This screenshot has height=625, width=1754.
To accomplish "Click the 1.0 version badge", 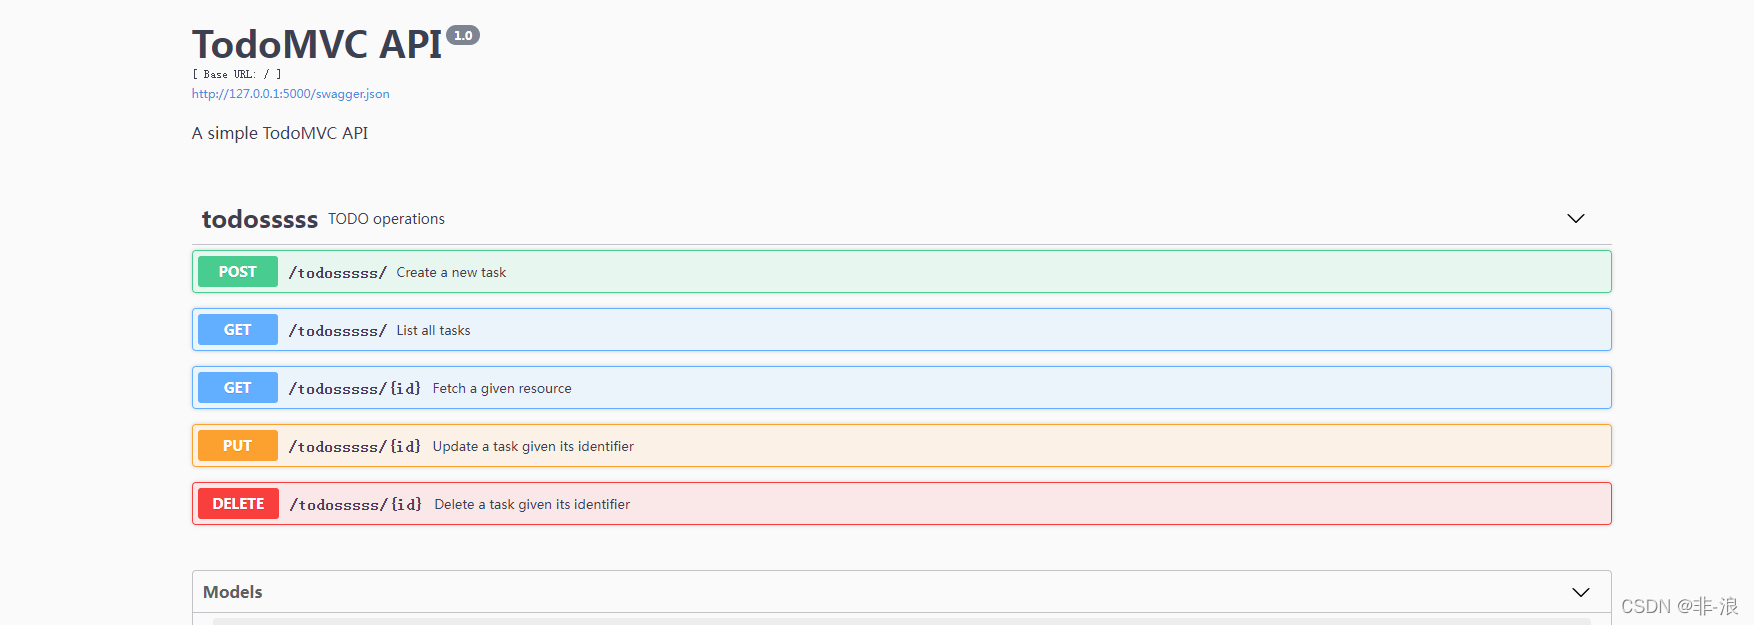I will point(463,35).
